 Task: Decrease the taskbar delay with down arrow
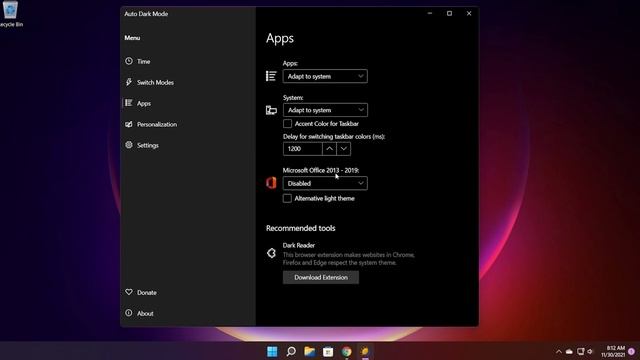tap(344, 149)
